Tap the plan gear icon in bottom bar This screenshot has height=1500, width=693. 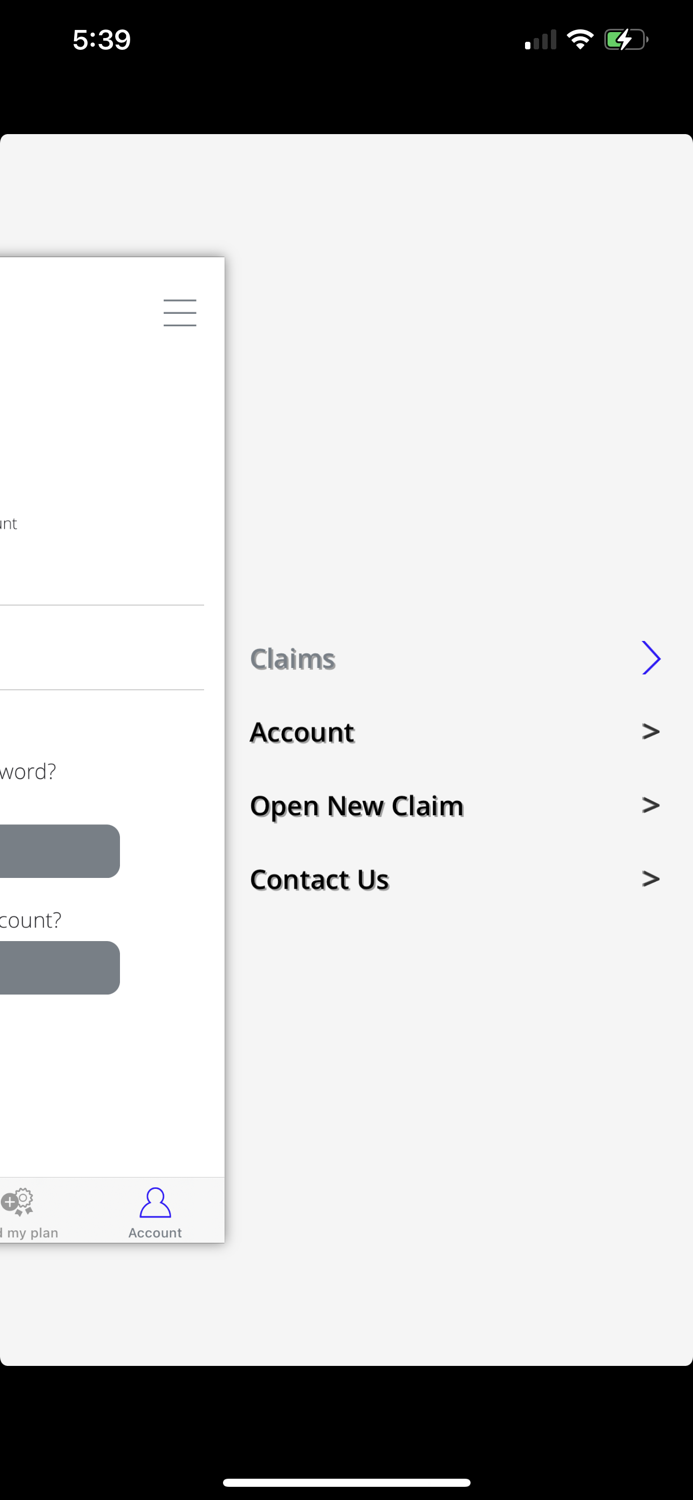(x=18, y=1202)
